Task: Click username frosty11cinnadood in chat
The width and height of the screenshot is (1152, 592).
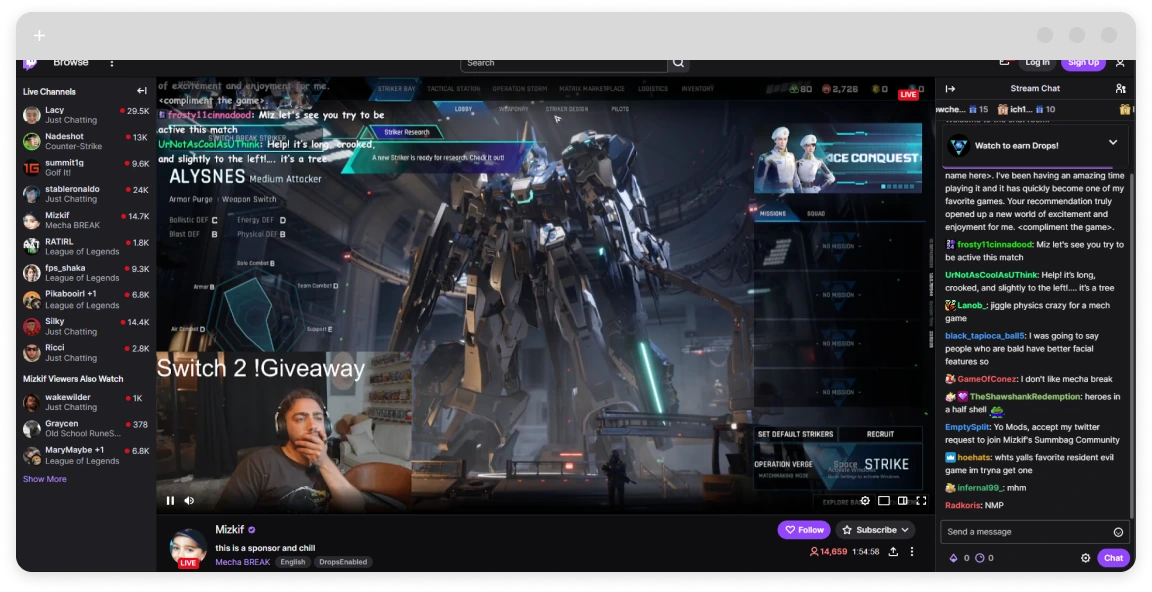Action: pyautogui.click(x=995, y=245)
